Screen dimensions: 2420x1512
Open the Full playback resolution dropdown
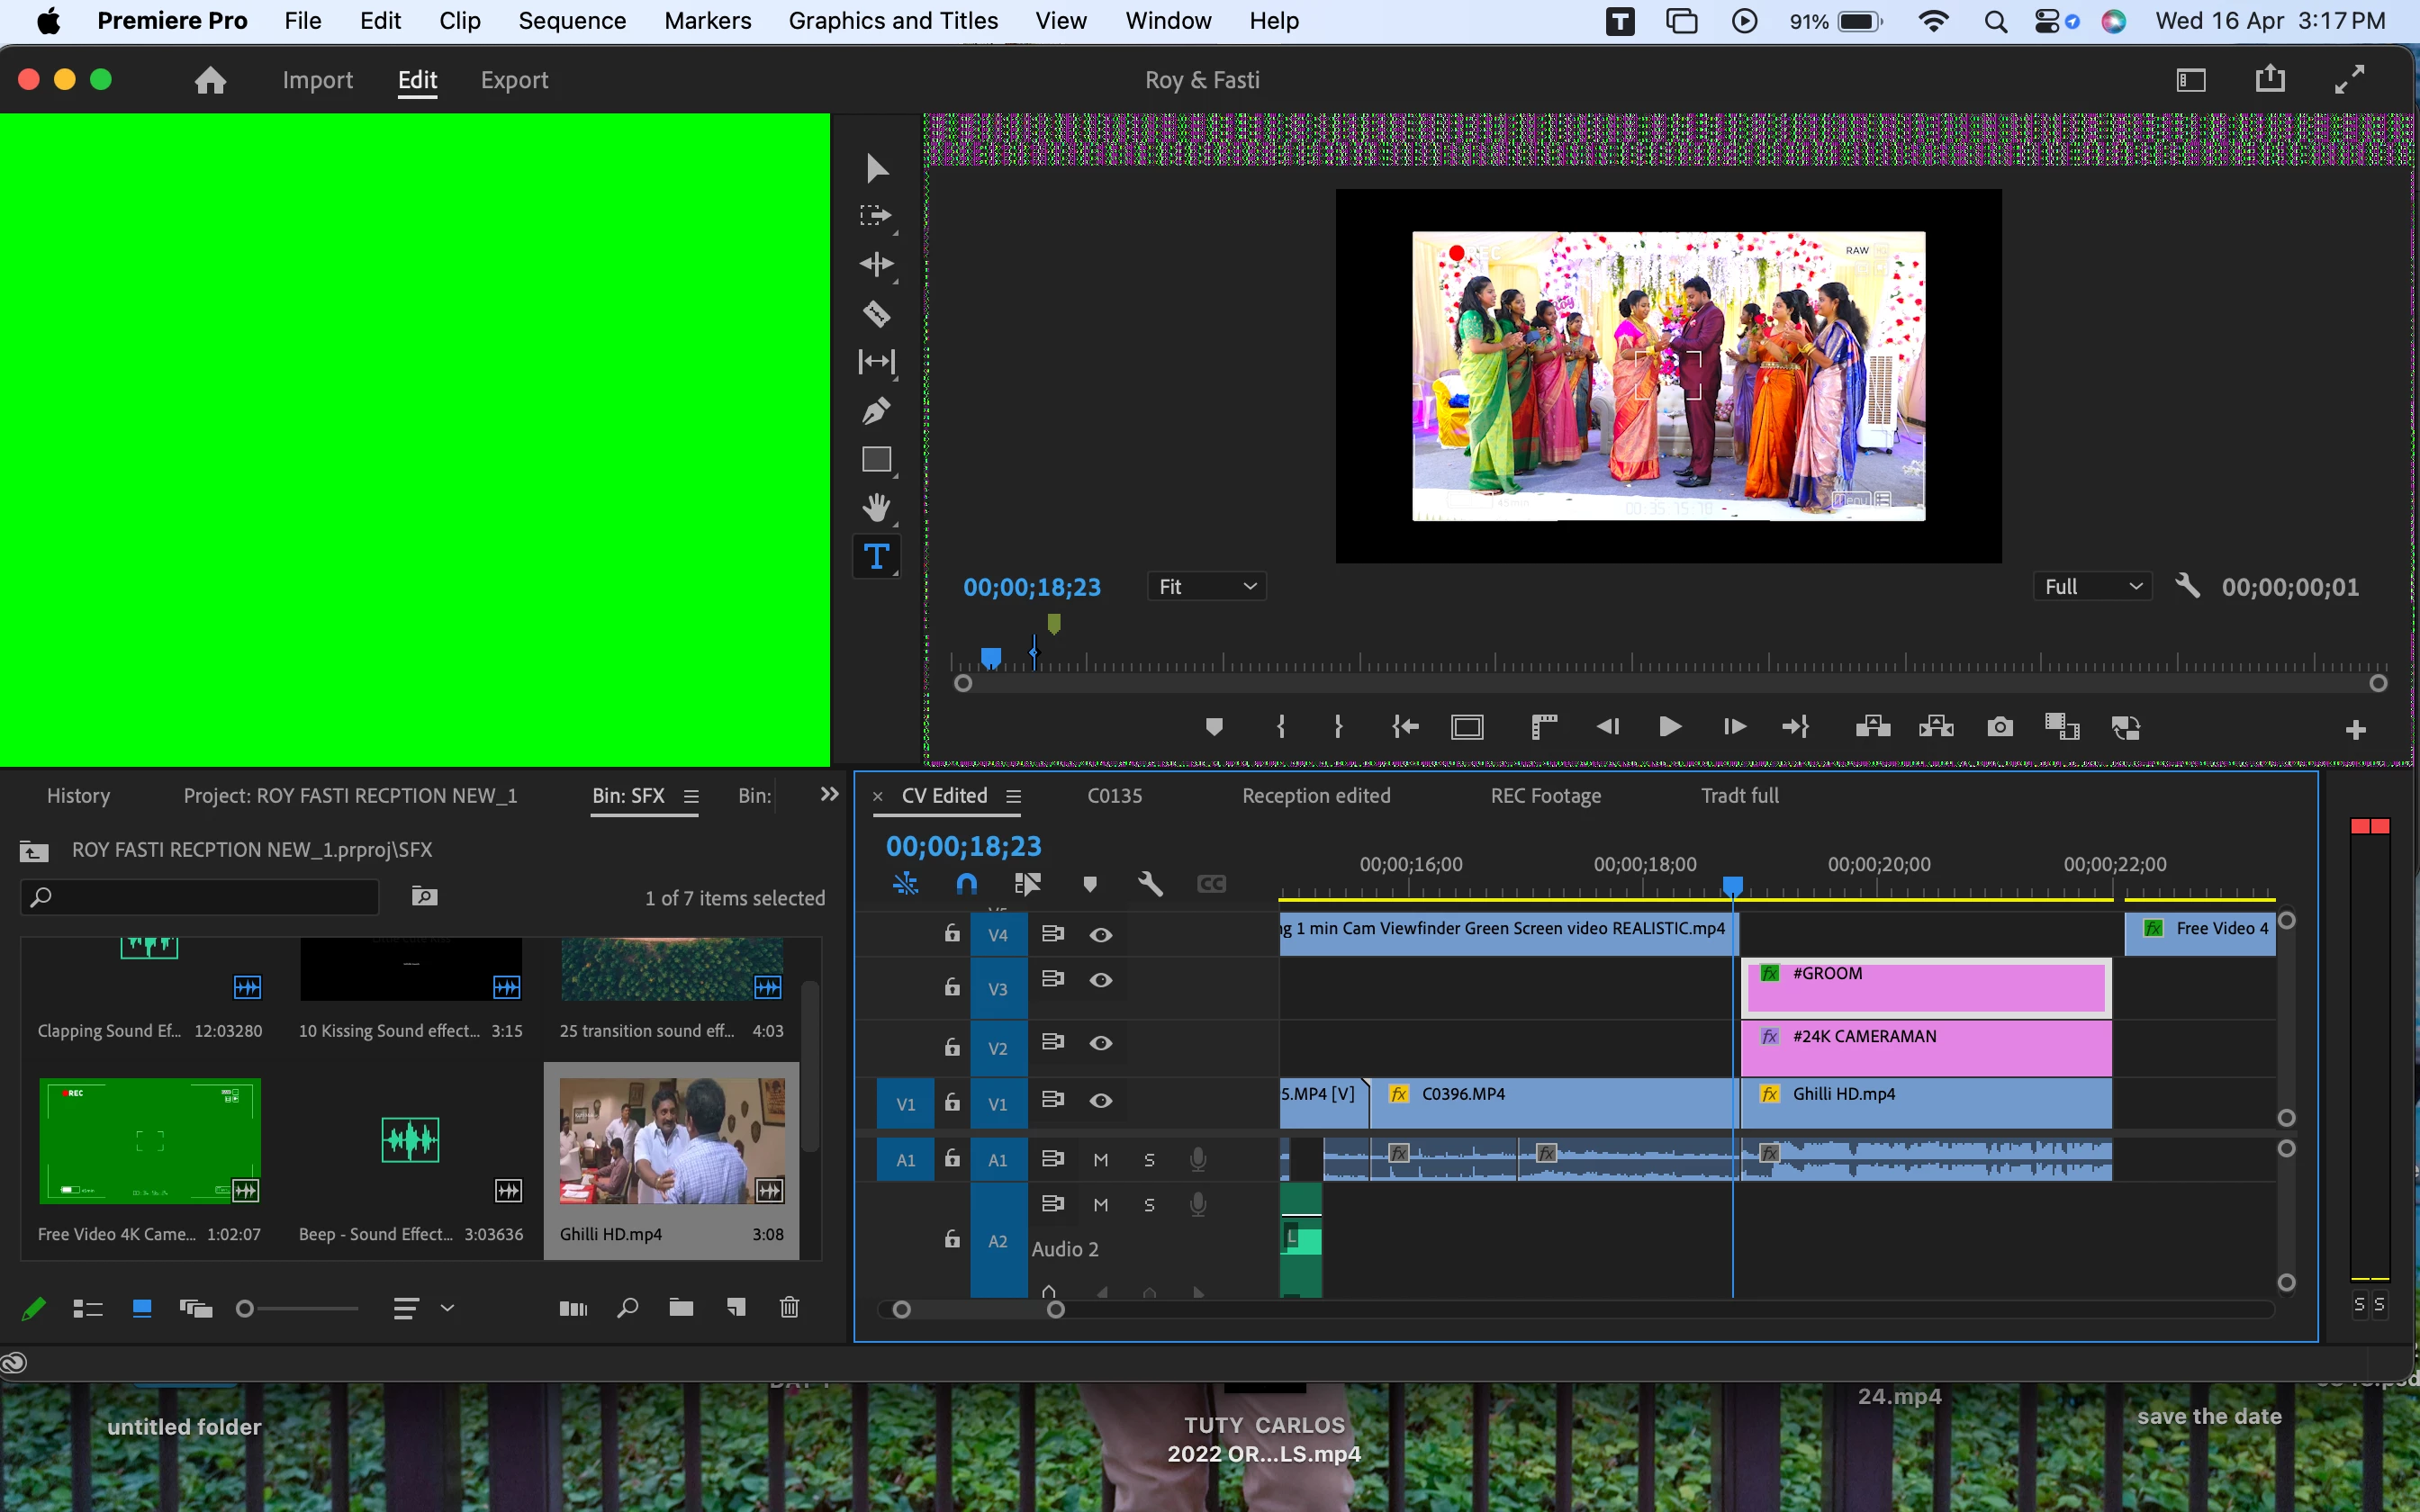tap(2092, 587)
